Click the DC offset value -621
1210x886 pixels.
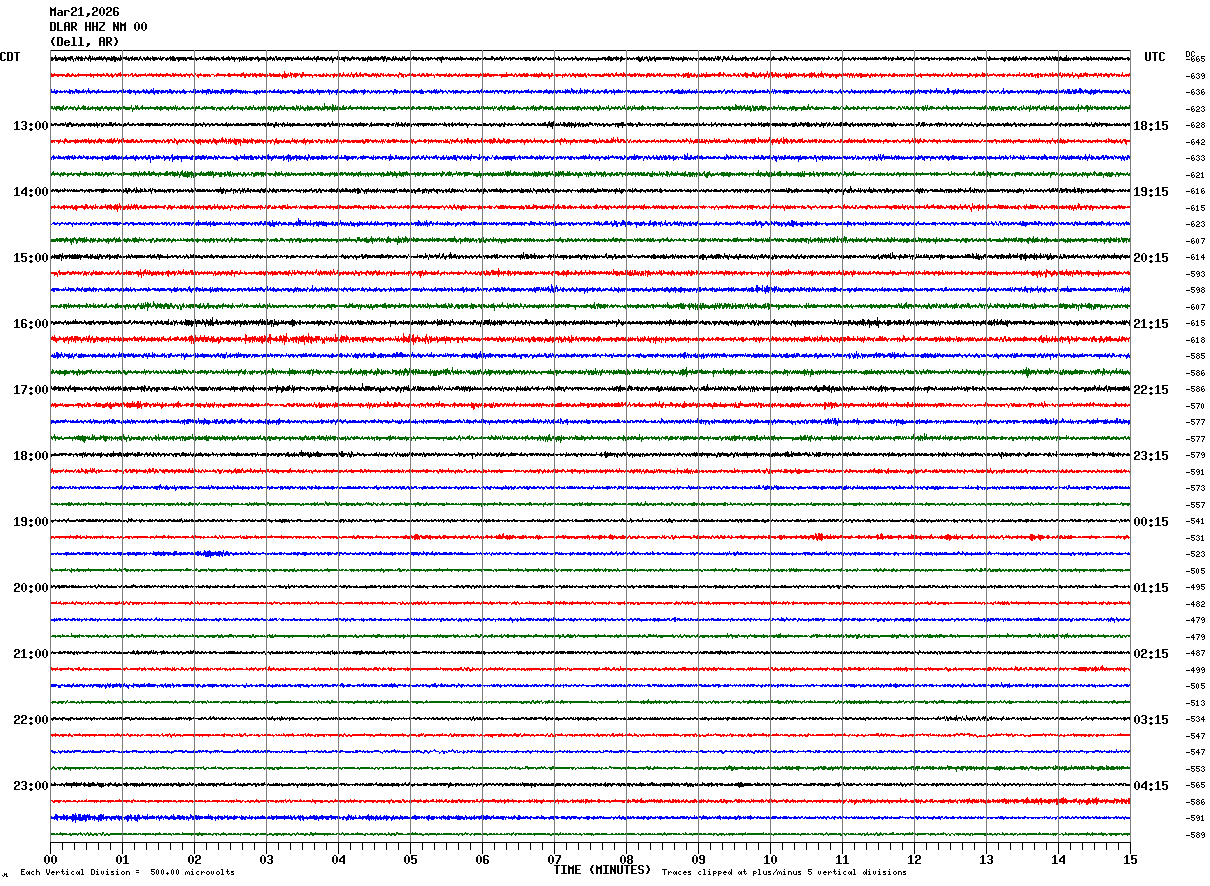(1195, 175)
